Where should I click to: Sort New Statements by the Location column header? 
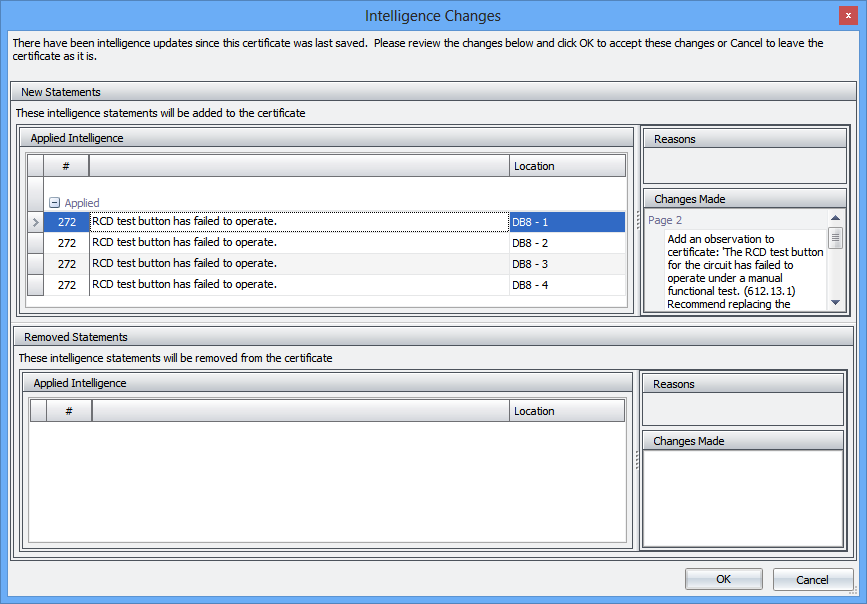pos(566,166)
